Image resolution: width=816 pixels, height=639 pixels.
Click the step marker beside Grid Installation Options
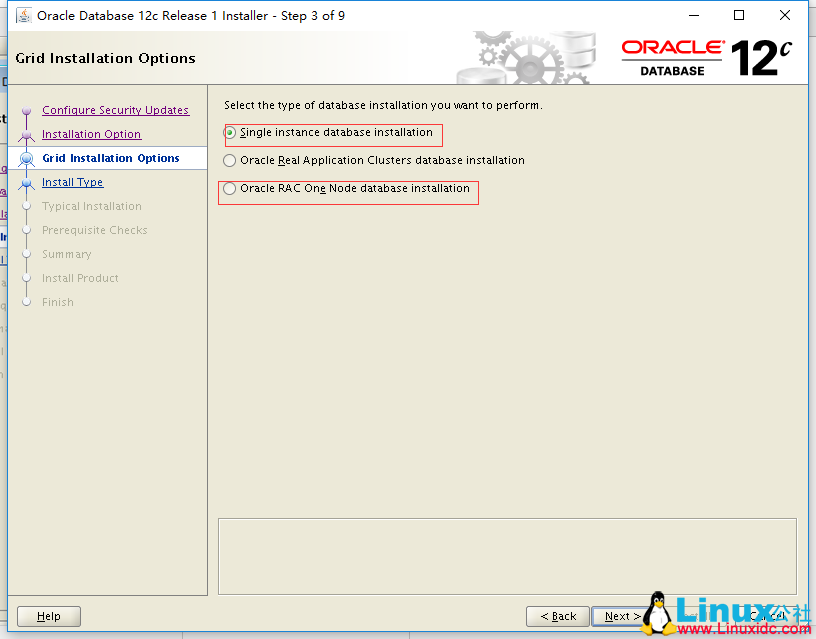[27, 158]
